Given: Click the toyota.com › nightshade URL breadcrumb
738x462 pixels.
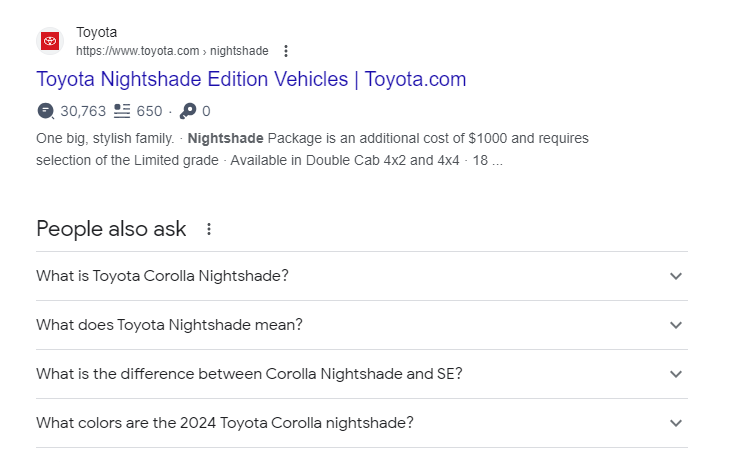Looking at the screenshot, I should tap(172, 51).
